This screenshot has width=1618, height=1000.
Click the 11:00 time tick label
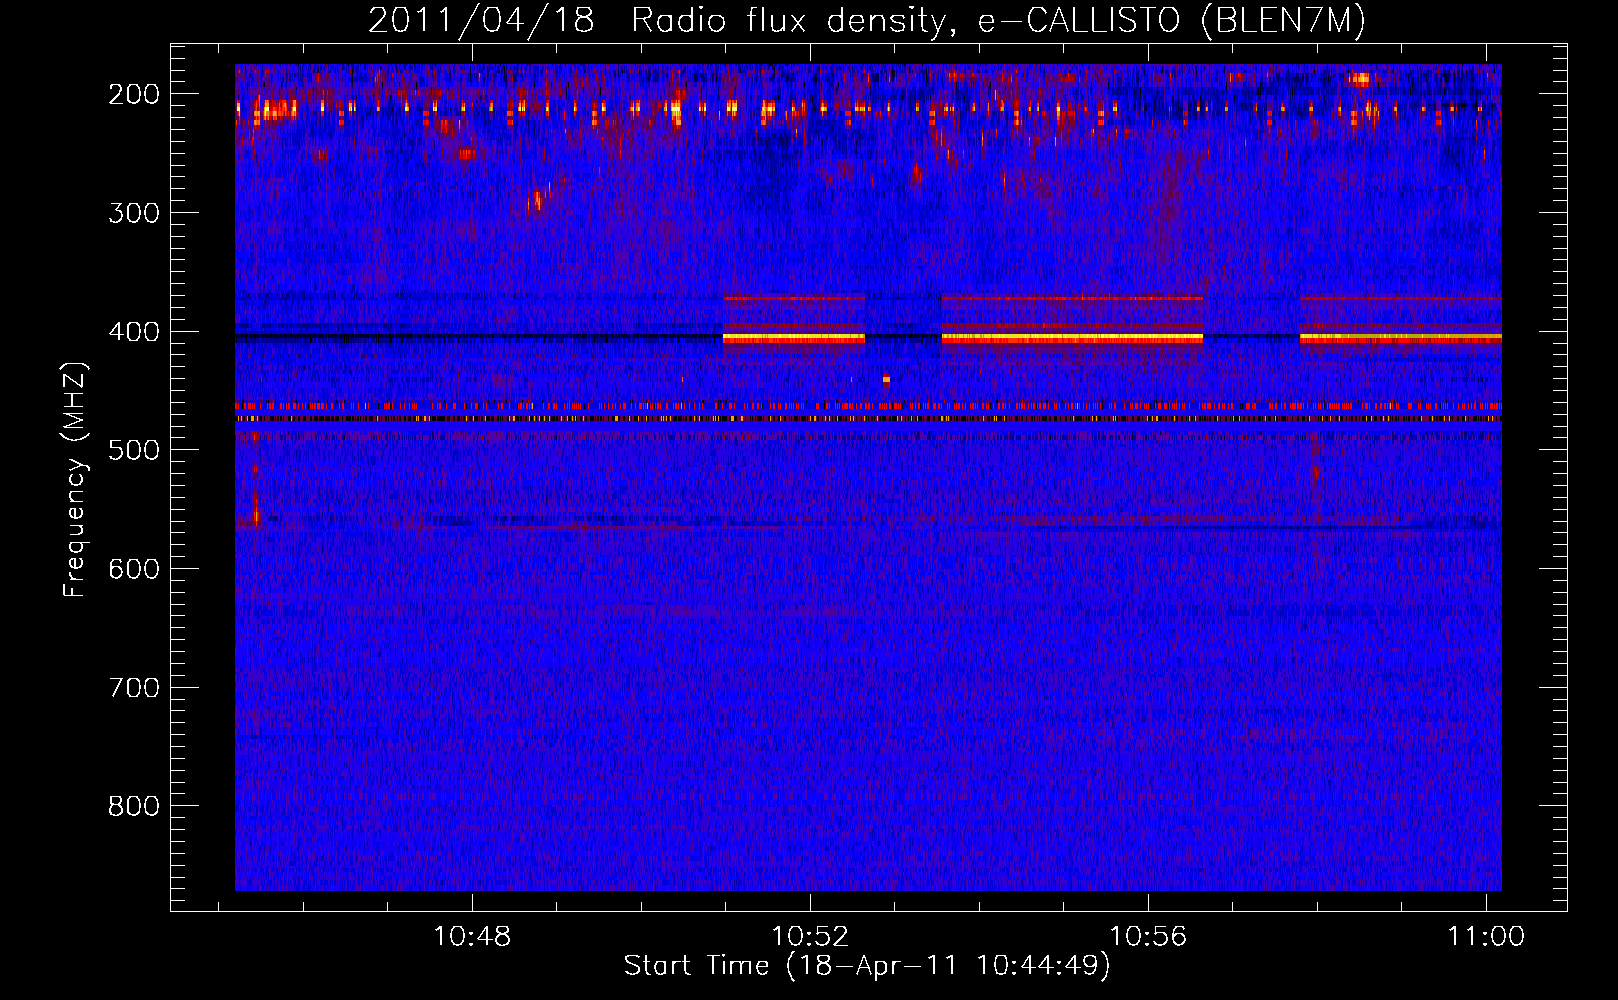pos(1486,936)
